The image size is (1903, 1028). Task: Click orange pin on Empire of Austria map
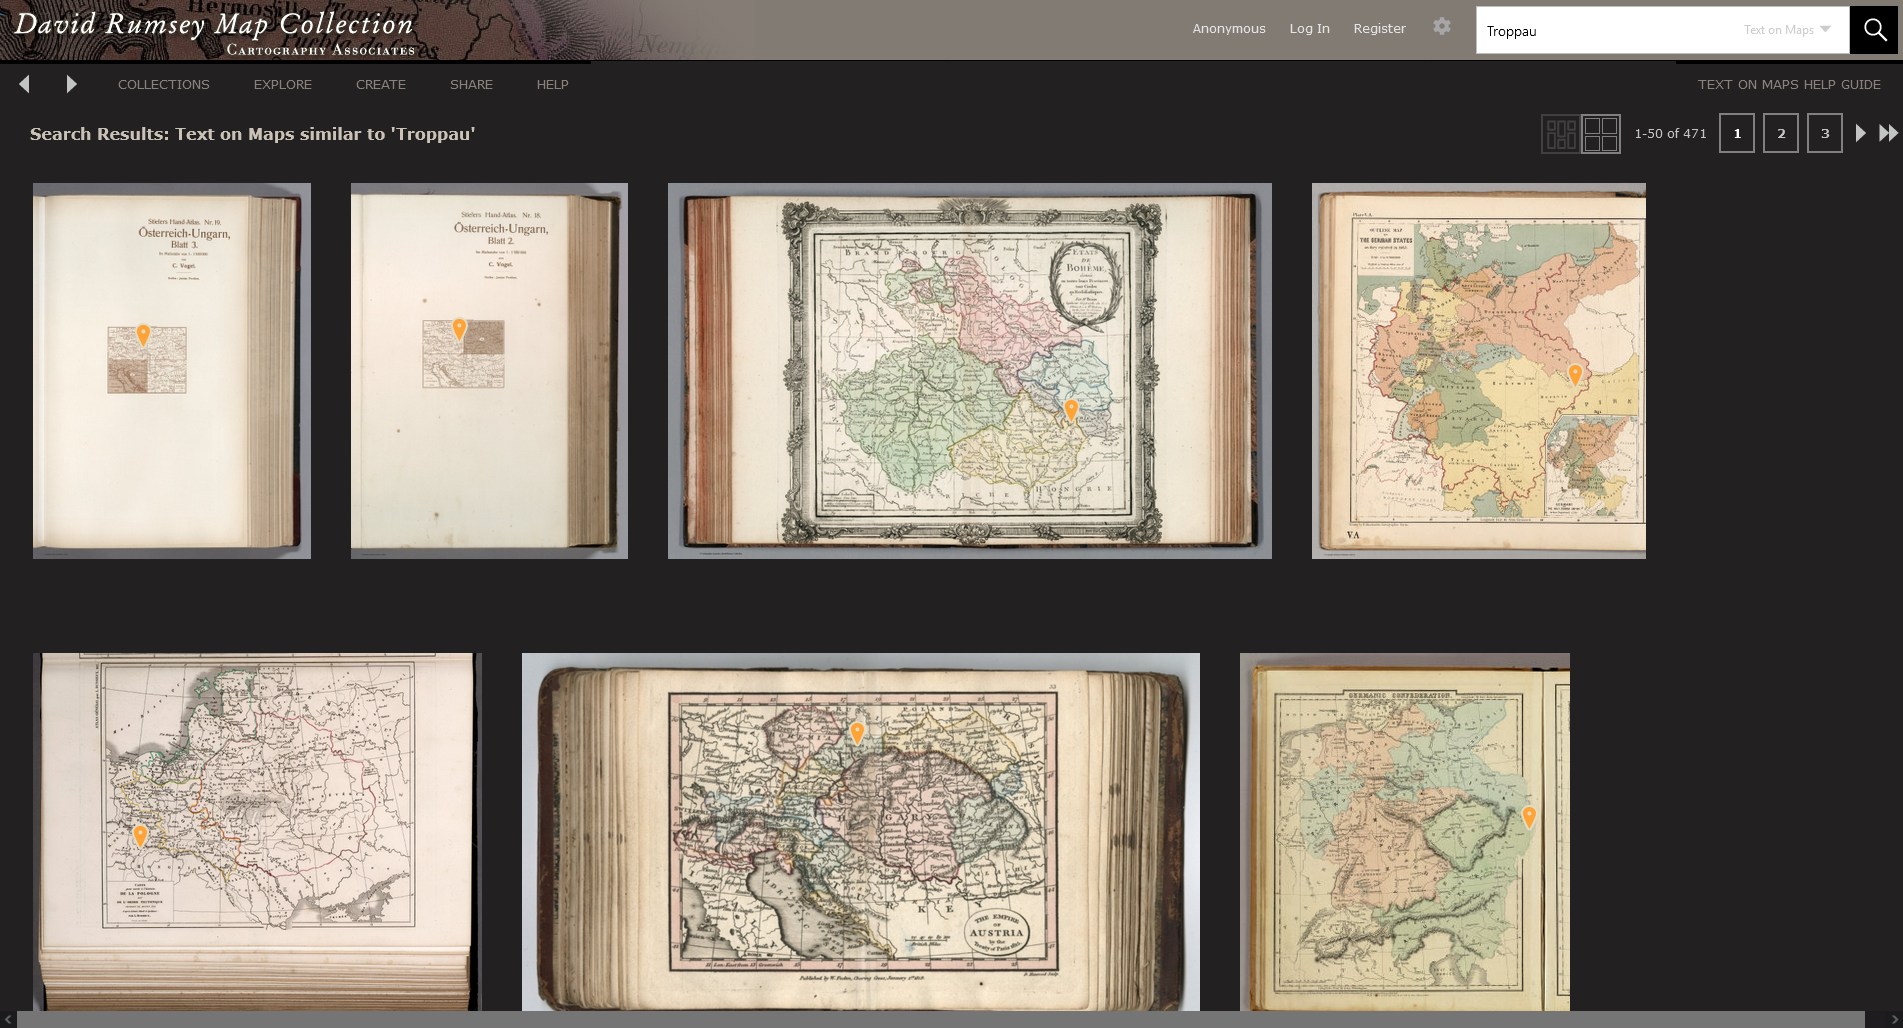(857, 732)
